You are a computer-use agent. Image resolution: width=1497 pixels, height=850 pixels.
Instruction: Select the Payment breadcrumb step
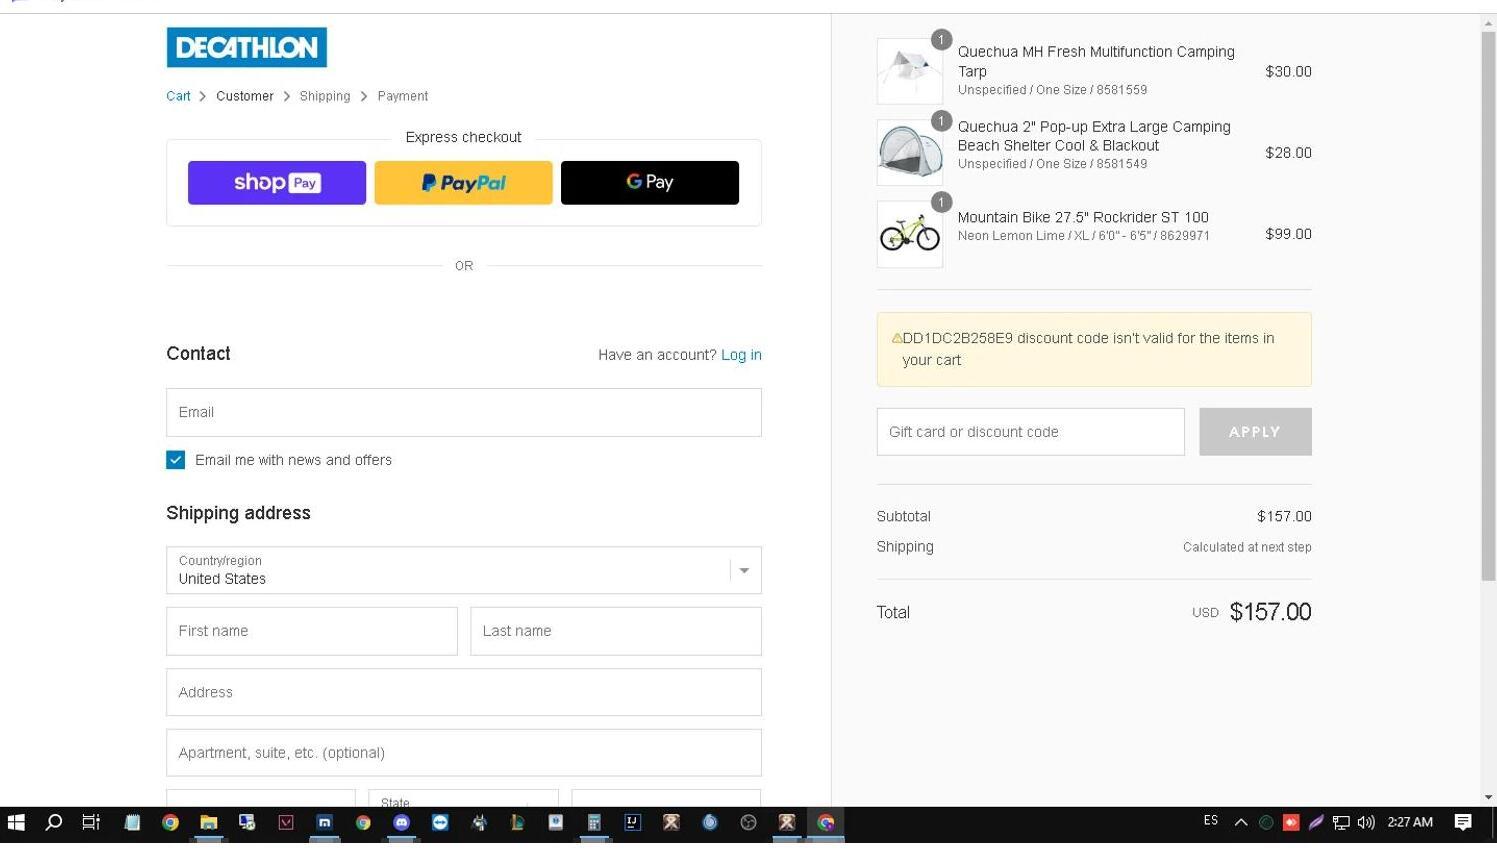point(403,96)
